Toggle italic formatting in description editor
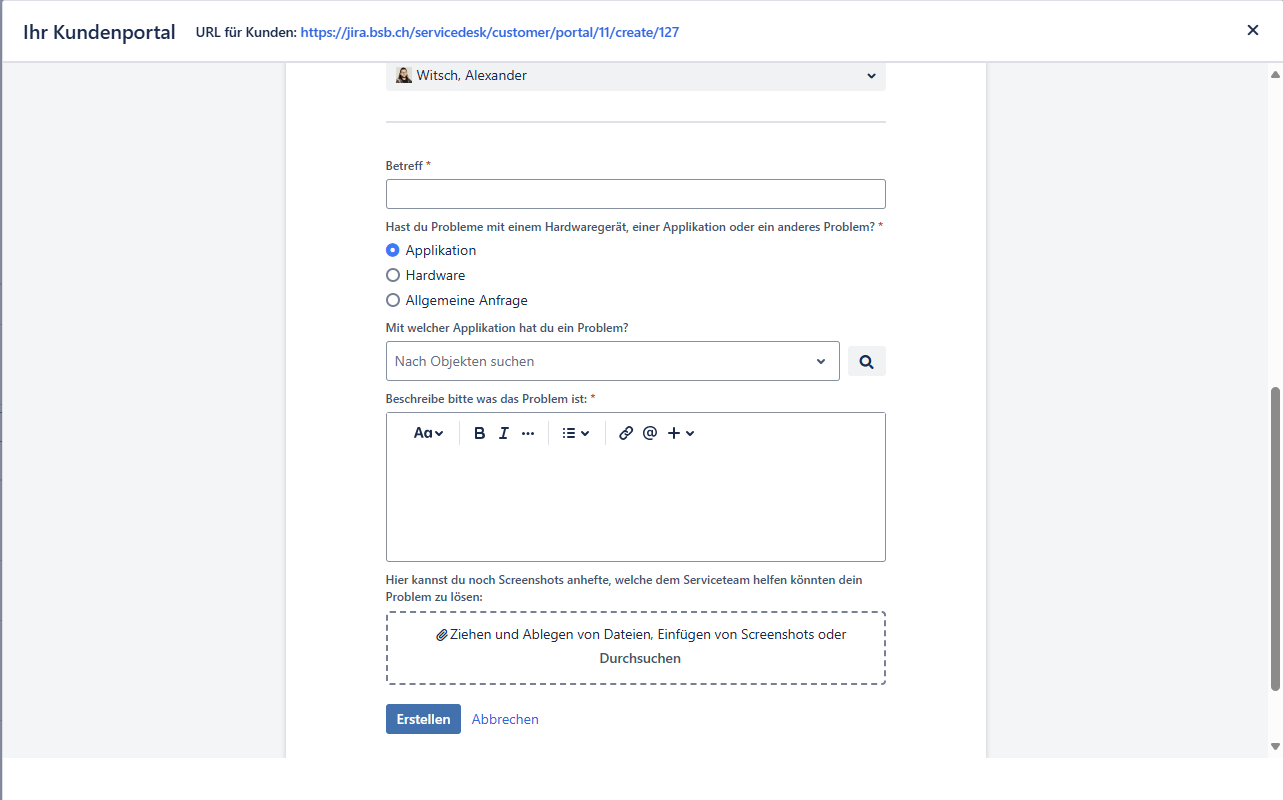Image resolution: width=1283 pixels, height=800 pixels. [x=504, y=433]
